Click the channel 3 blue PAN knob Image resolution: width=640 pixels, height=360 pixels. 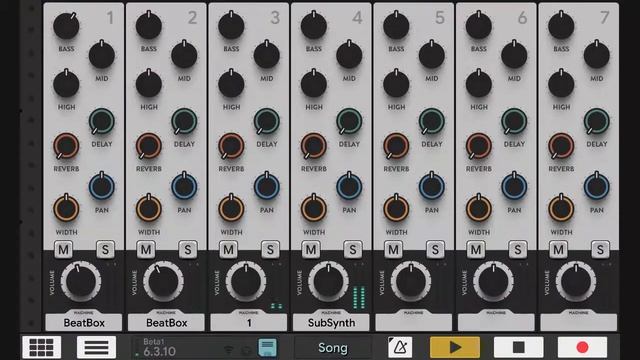pos(267,187)
